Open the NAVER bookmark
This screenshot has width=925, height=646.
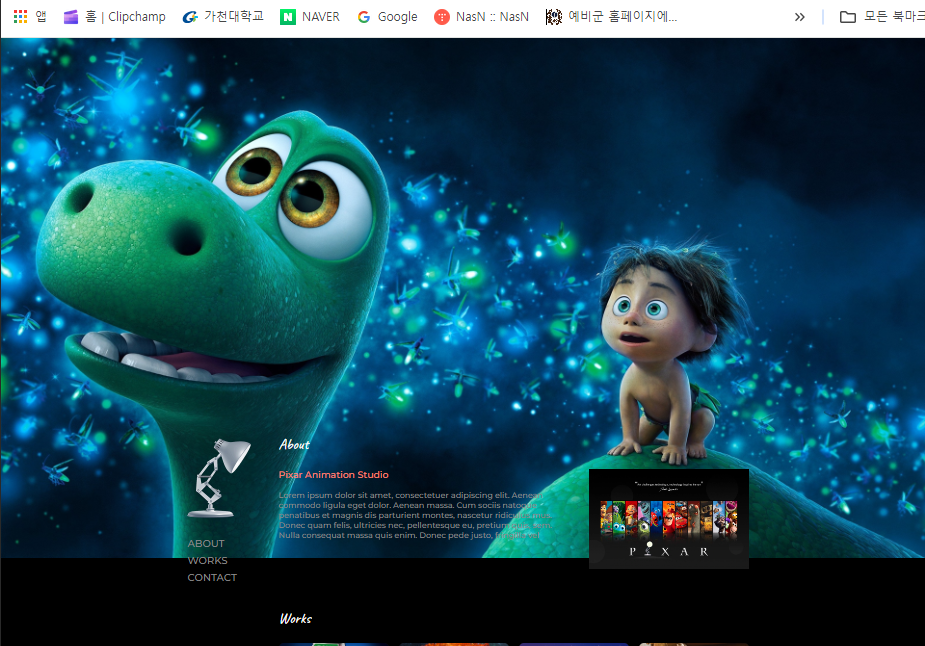310,17
